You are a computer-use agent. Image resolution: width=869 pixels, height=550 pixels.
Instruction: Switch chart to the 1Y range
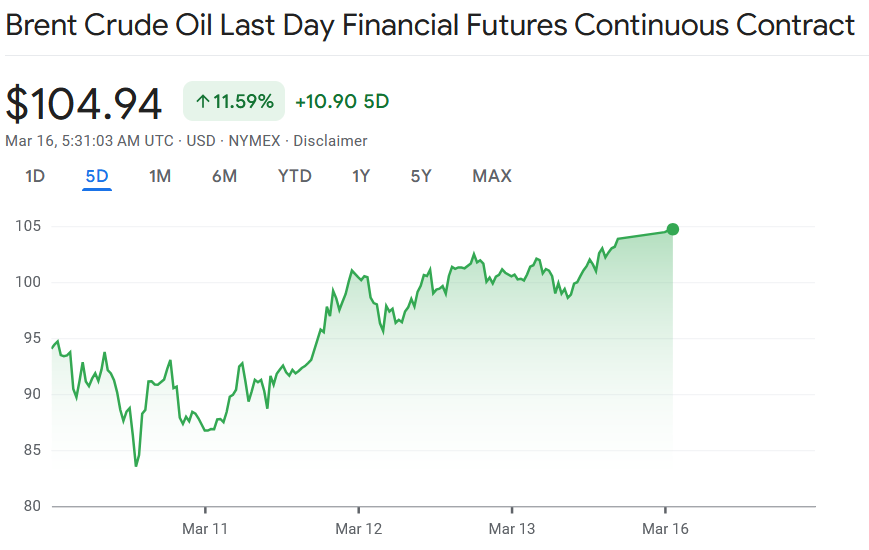pos(361,177)
